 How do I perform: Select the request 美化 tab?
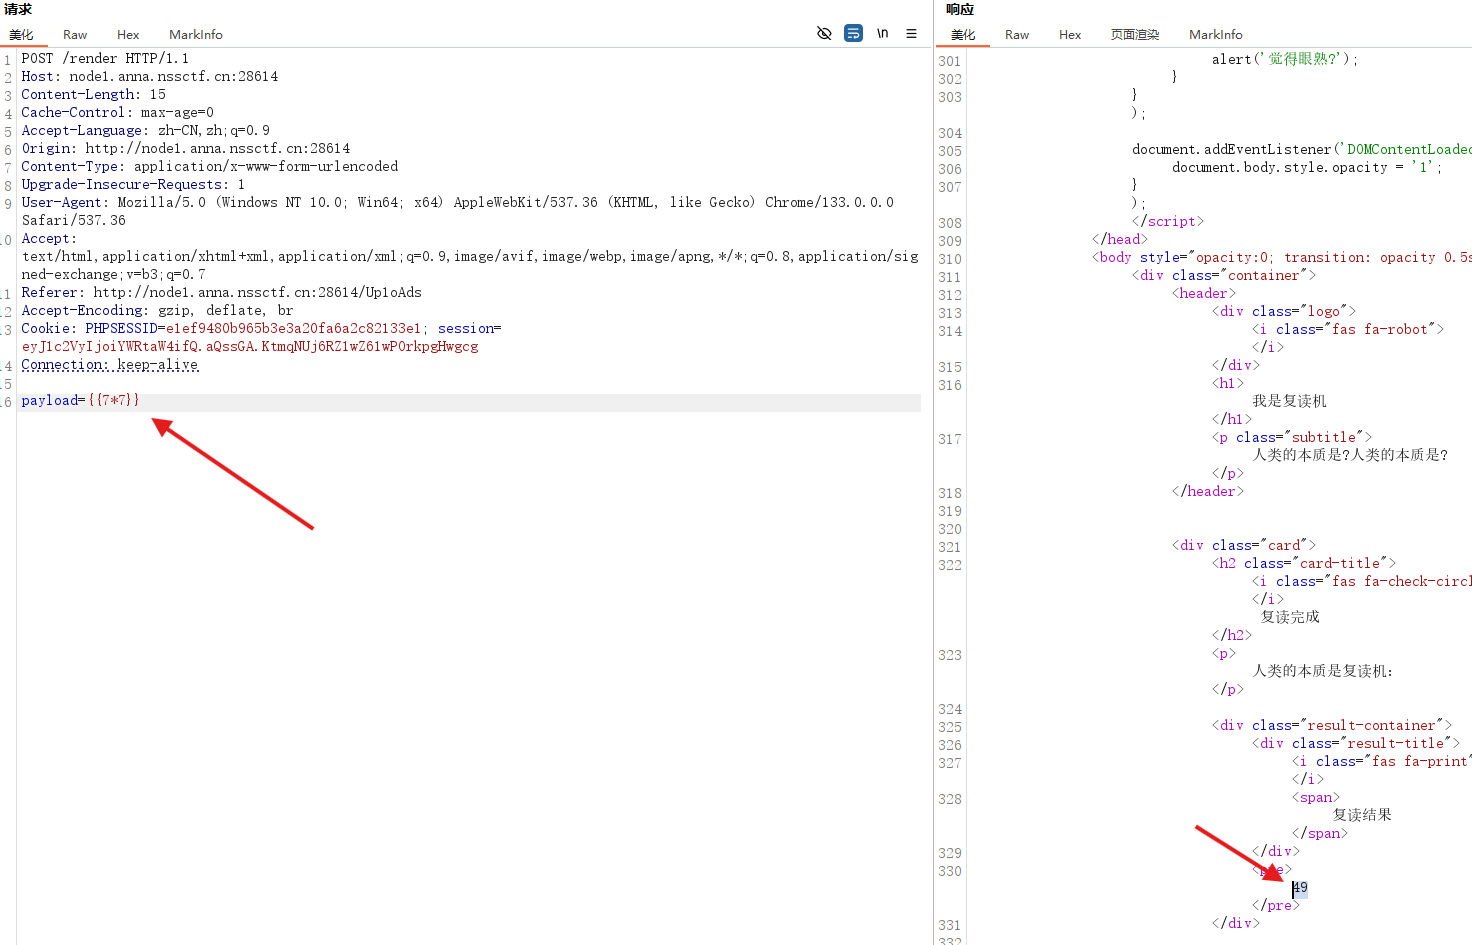pyautogui.click(x=22, y=34)
